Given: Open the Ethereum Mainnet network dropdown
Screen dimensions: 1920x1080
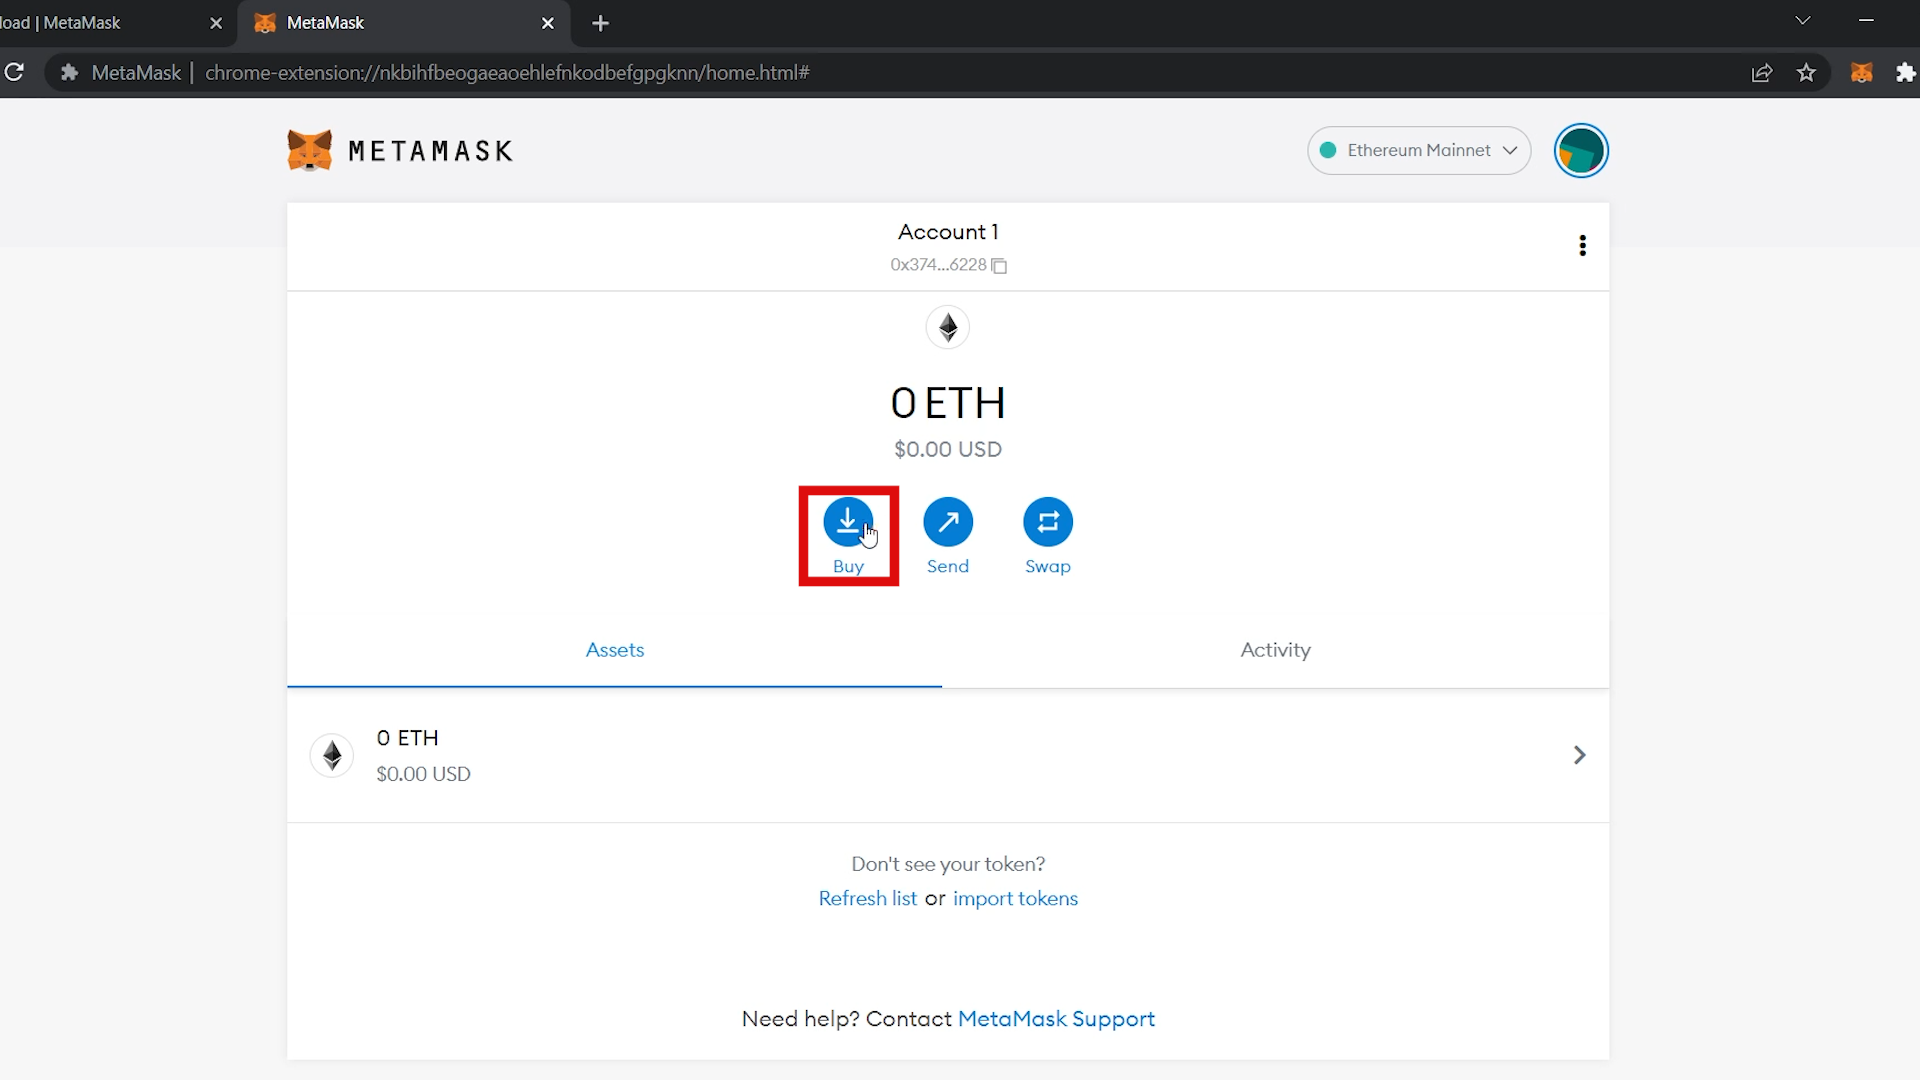Looking at the screenshot, I should point(1418,150).
